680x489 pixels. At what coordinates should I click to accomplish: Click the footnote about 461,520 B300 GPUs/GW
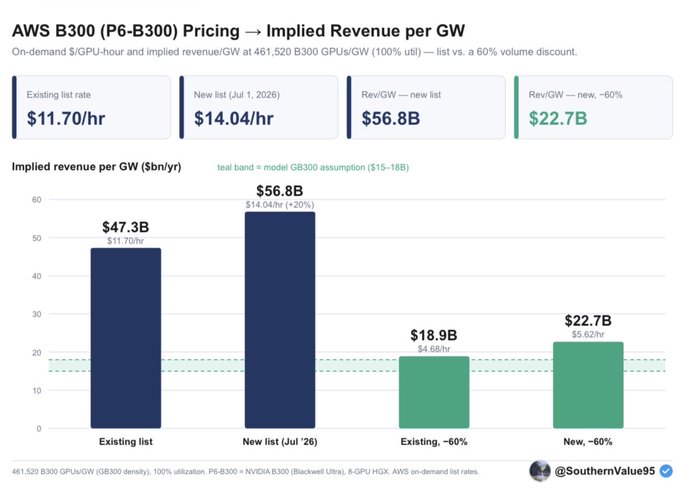pos(245,472)
